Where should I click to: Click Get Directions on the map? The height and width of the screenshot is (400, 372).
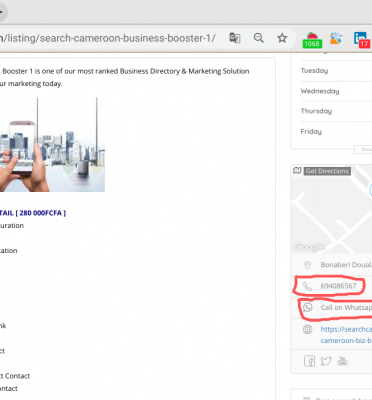coord(327,171)
